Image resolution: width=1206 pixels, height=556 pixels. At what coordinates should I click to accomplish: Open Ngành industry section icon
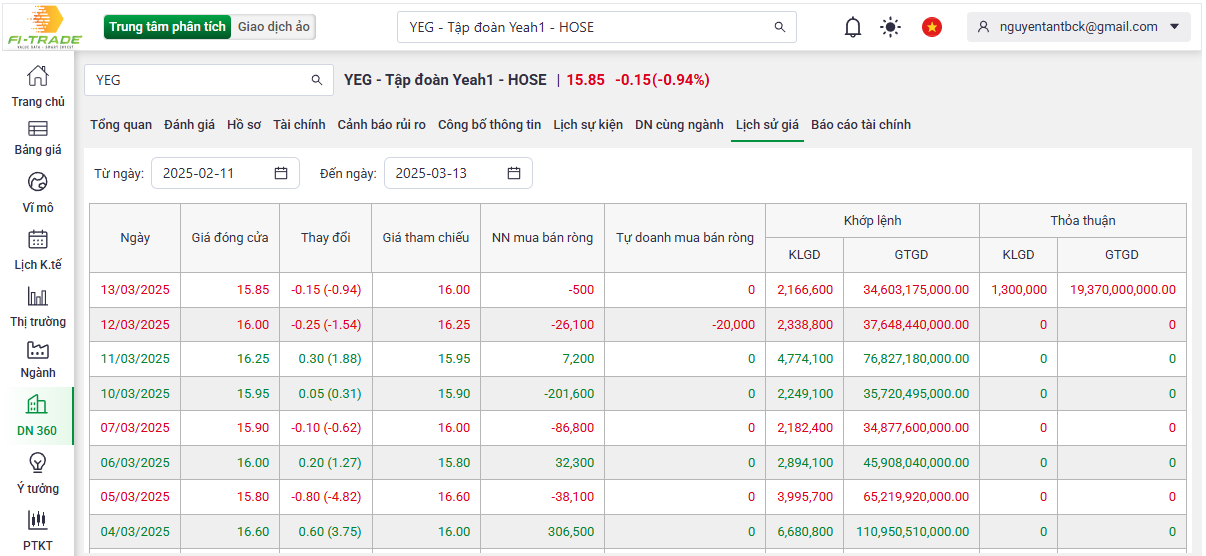point(37,350)
